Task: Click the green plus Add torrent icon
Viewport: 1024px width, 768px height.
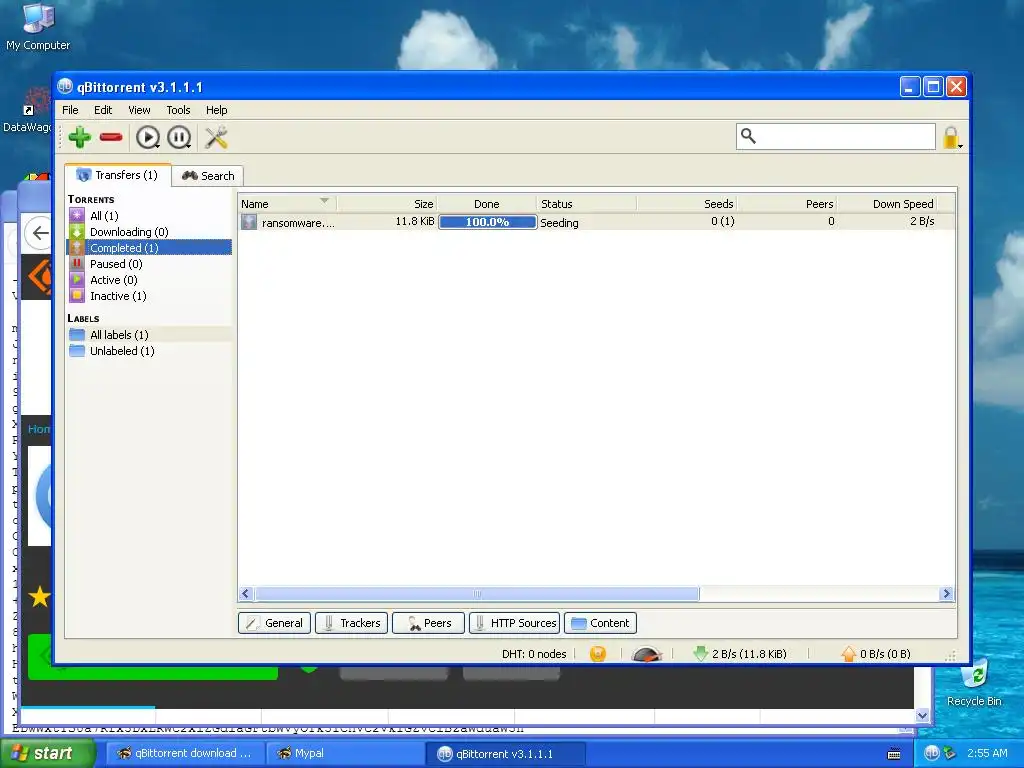Action: click(x=80, y=137)
